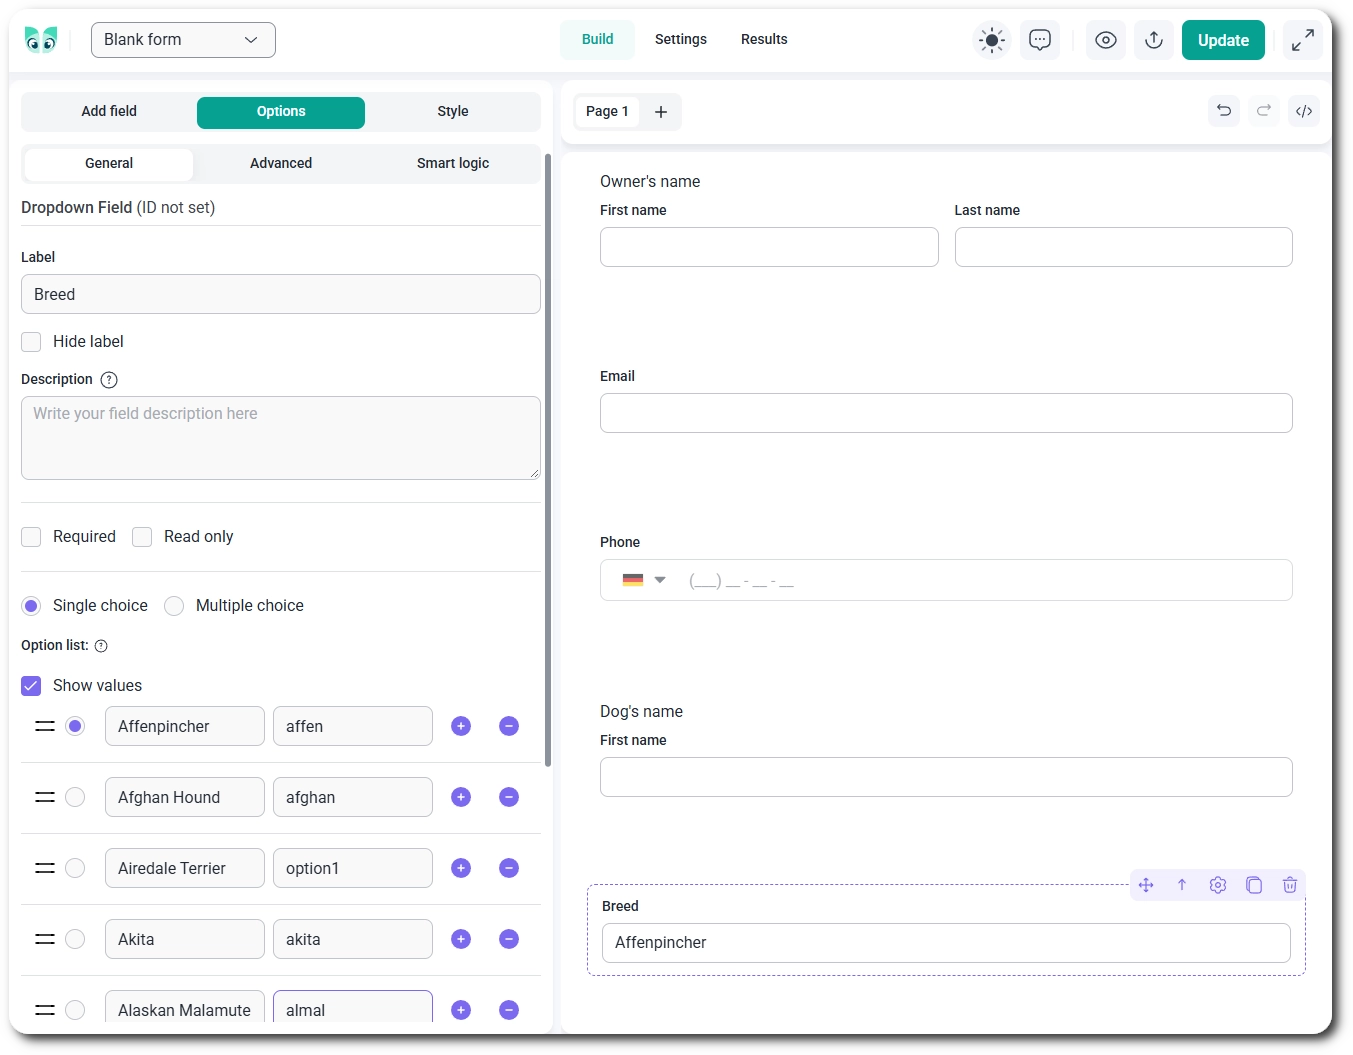Open the phone country flag dropdown
The image size is (1353, 1055).
coord(644,580)
